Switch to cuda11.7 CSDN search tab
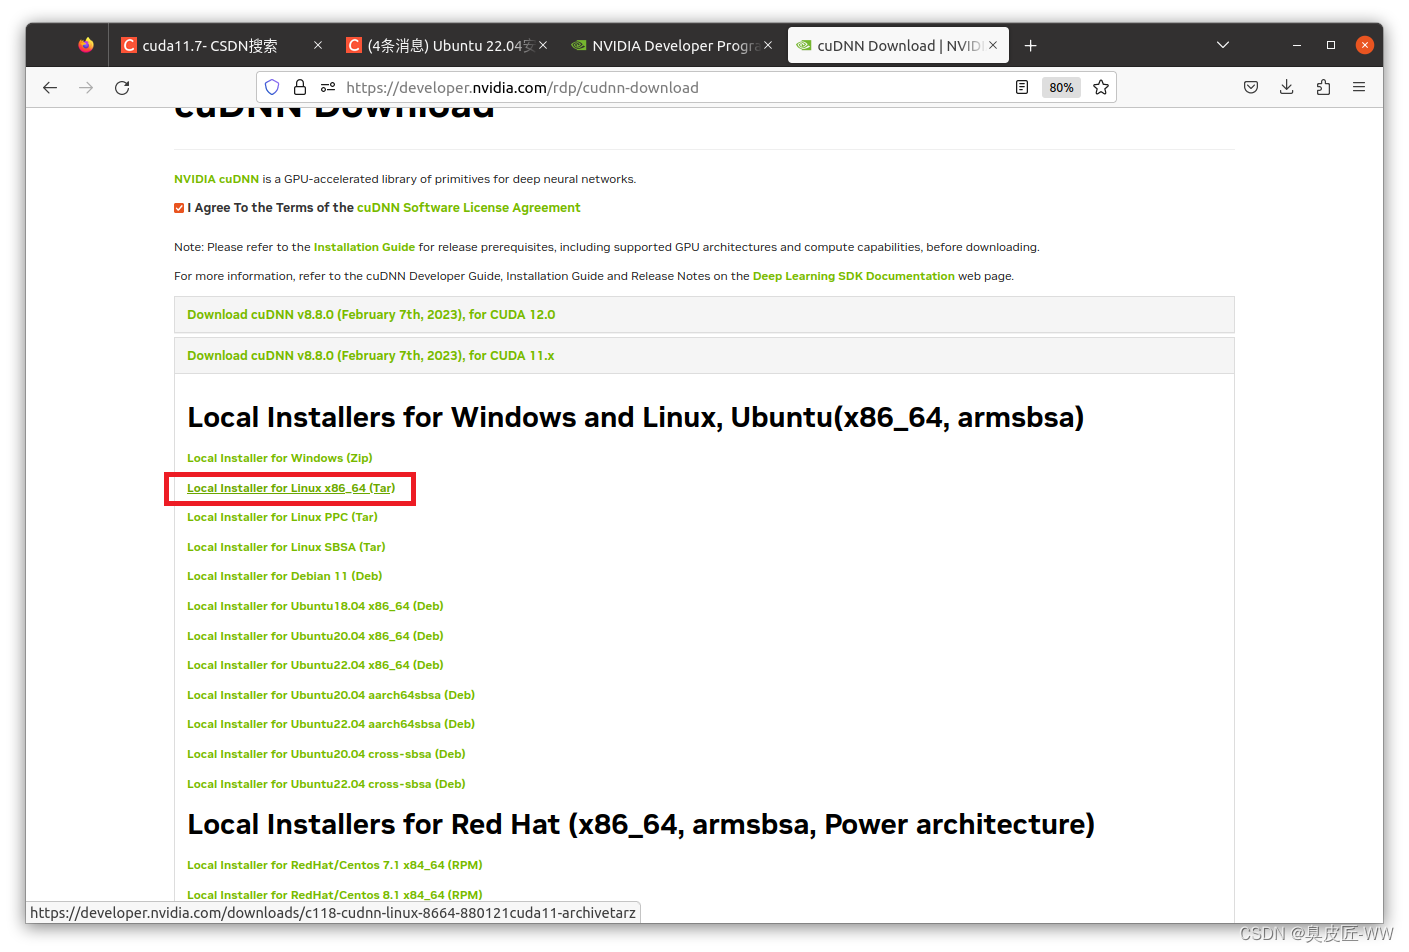The width and height of the screenshot is (1409, 952). pos(222,45)
